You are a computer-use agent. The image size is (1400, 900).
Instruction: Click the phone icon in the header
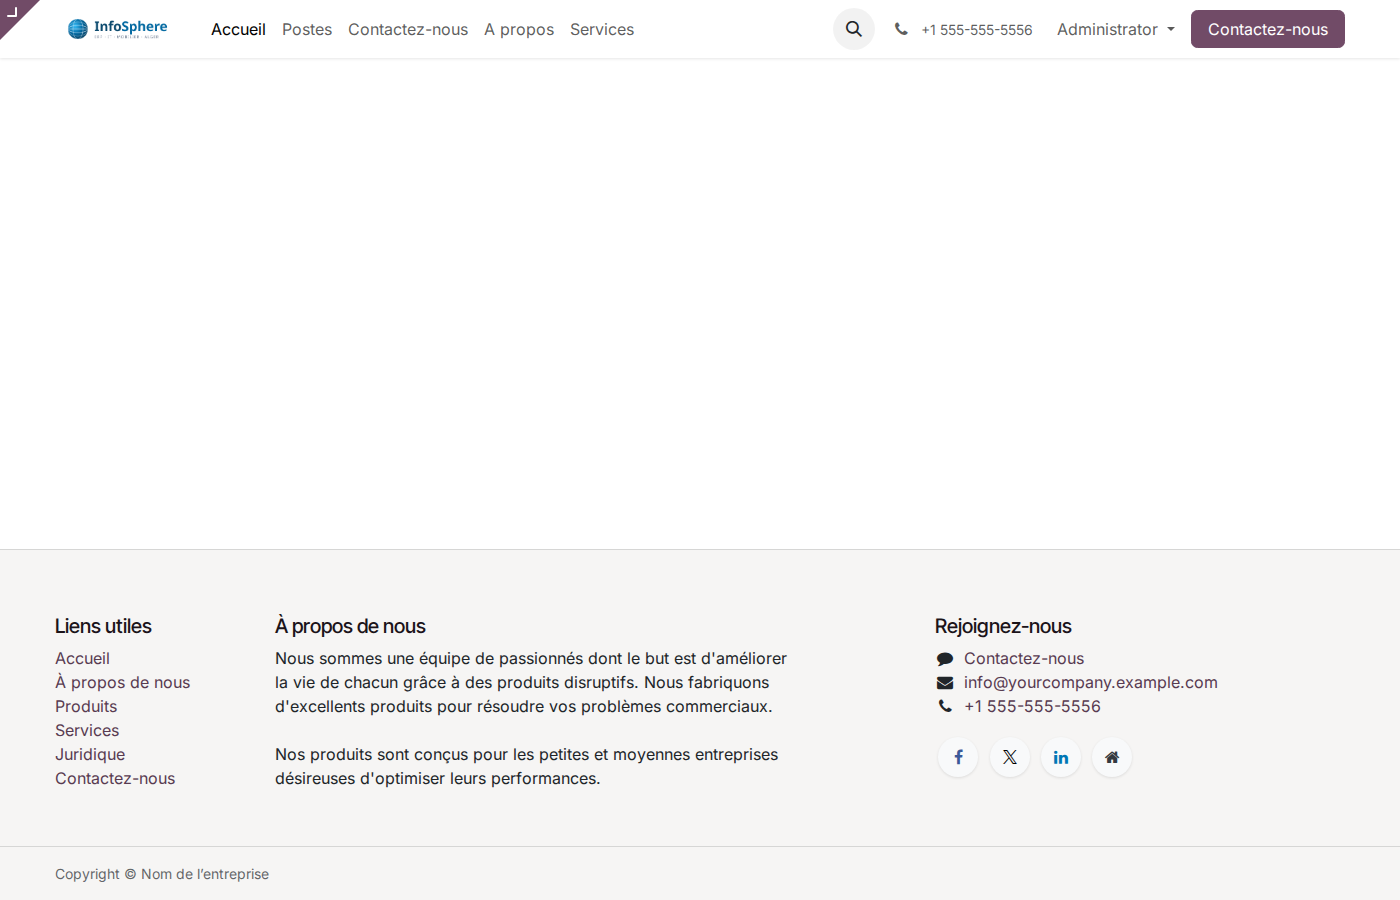coord(901,30)
